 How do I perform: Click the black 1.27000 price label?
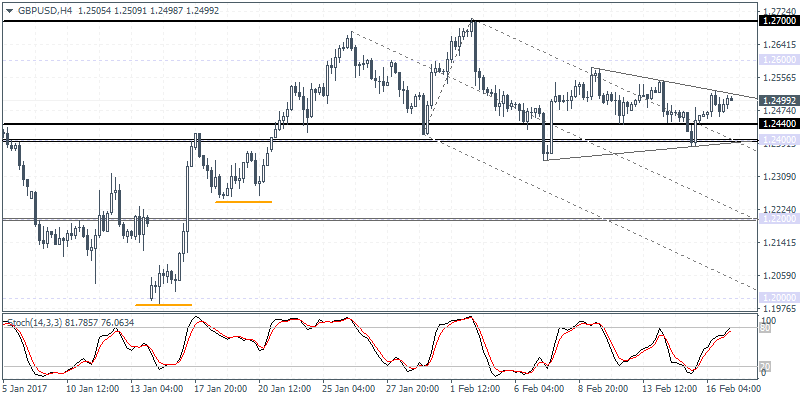[776, 21]
